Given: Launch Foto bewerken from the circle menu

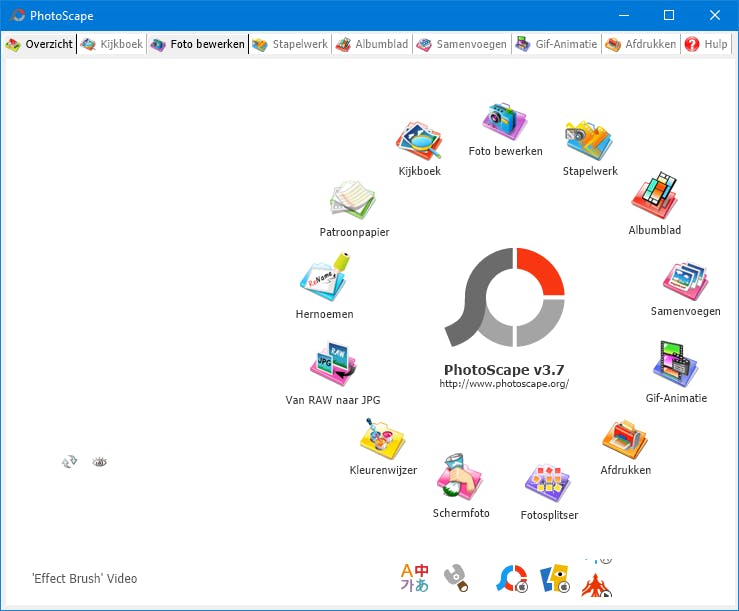Looking at the screenshot, I should pyautogui.click(x=505, y=121).
